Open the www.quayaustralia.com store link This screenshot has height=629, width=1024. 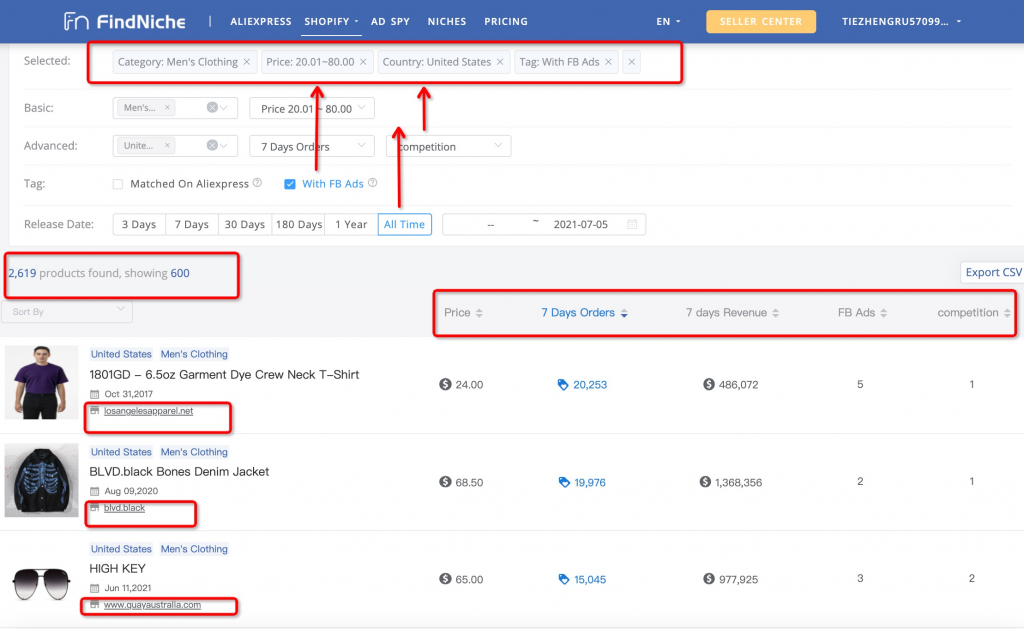tap(152, 605)
